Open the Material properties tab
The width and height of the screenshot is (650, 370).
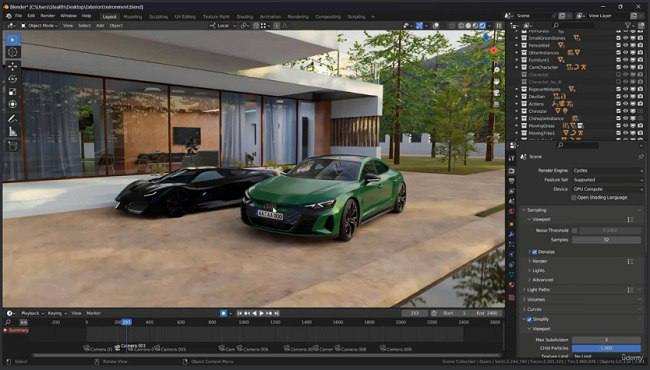(512, 285)
